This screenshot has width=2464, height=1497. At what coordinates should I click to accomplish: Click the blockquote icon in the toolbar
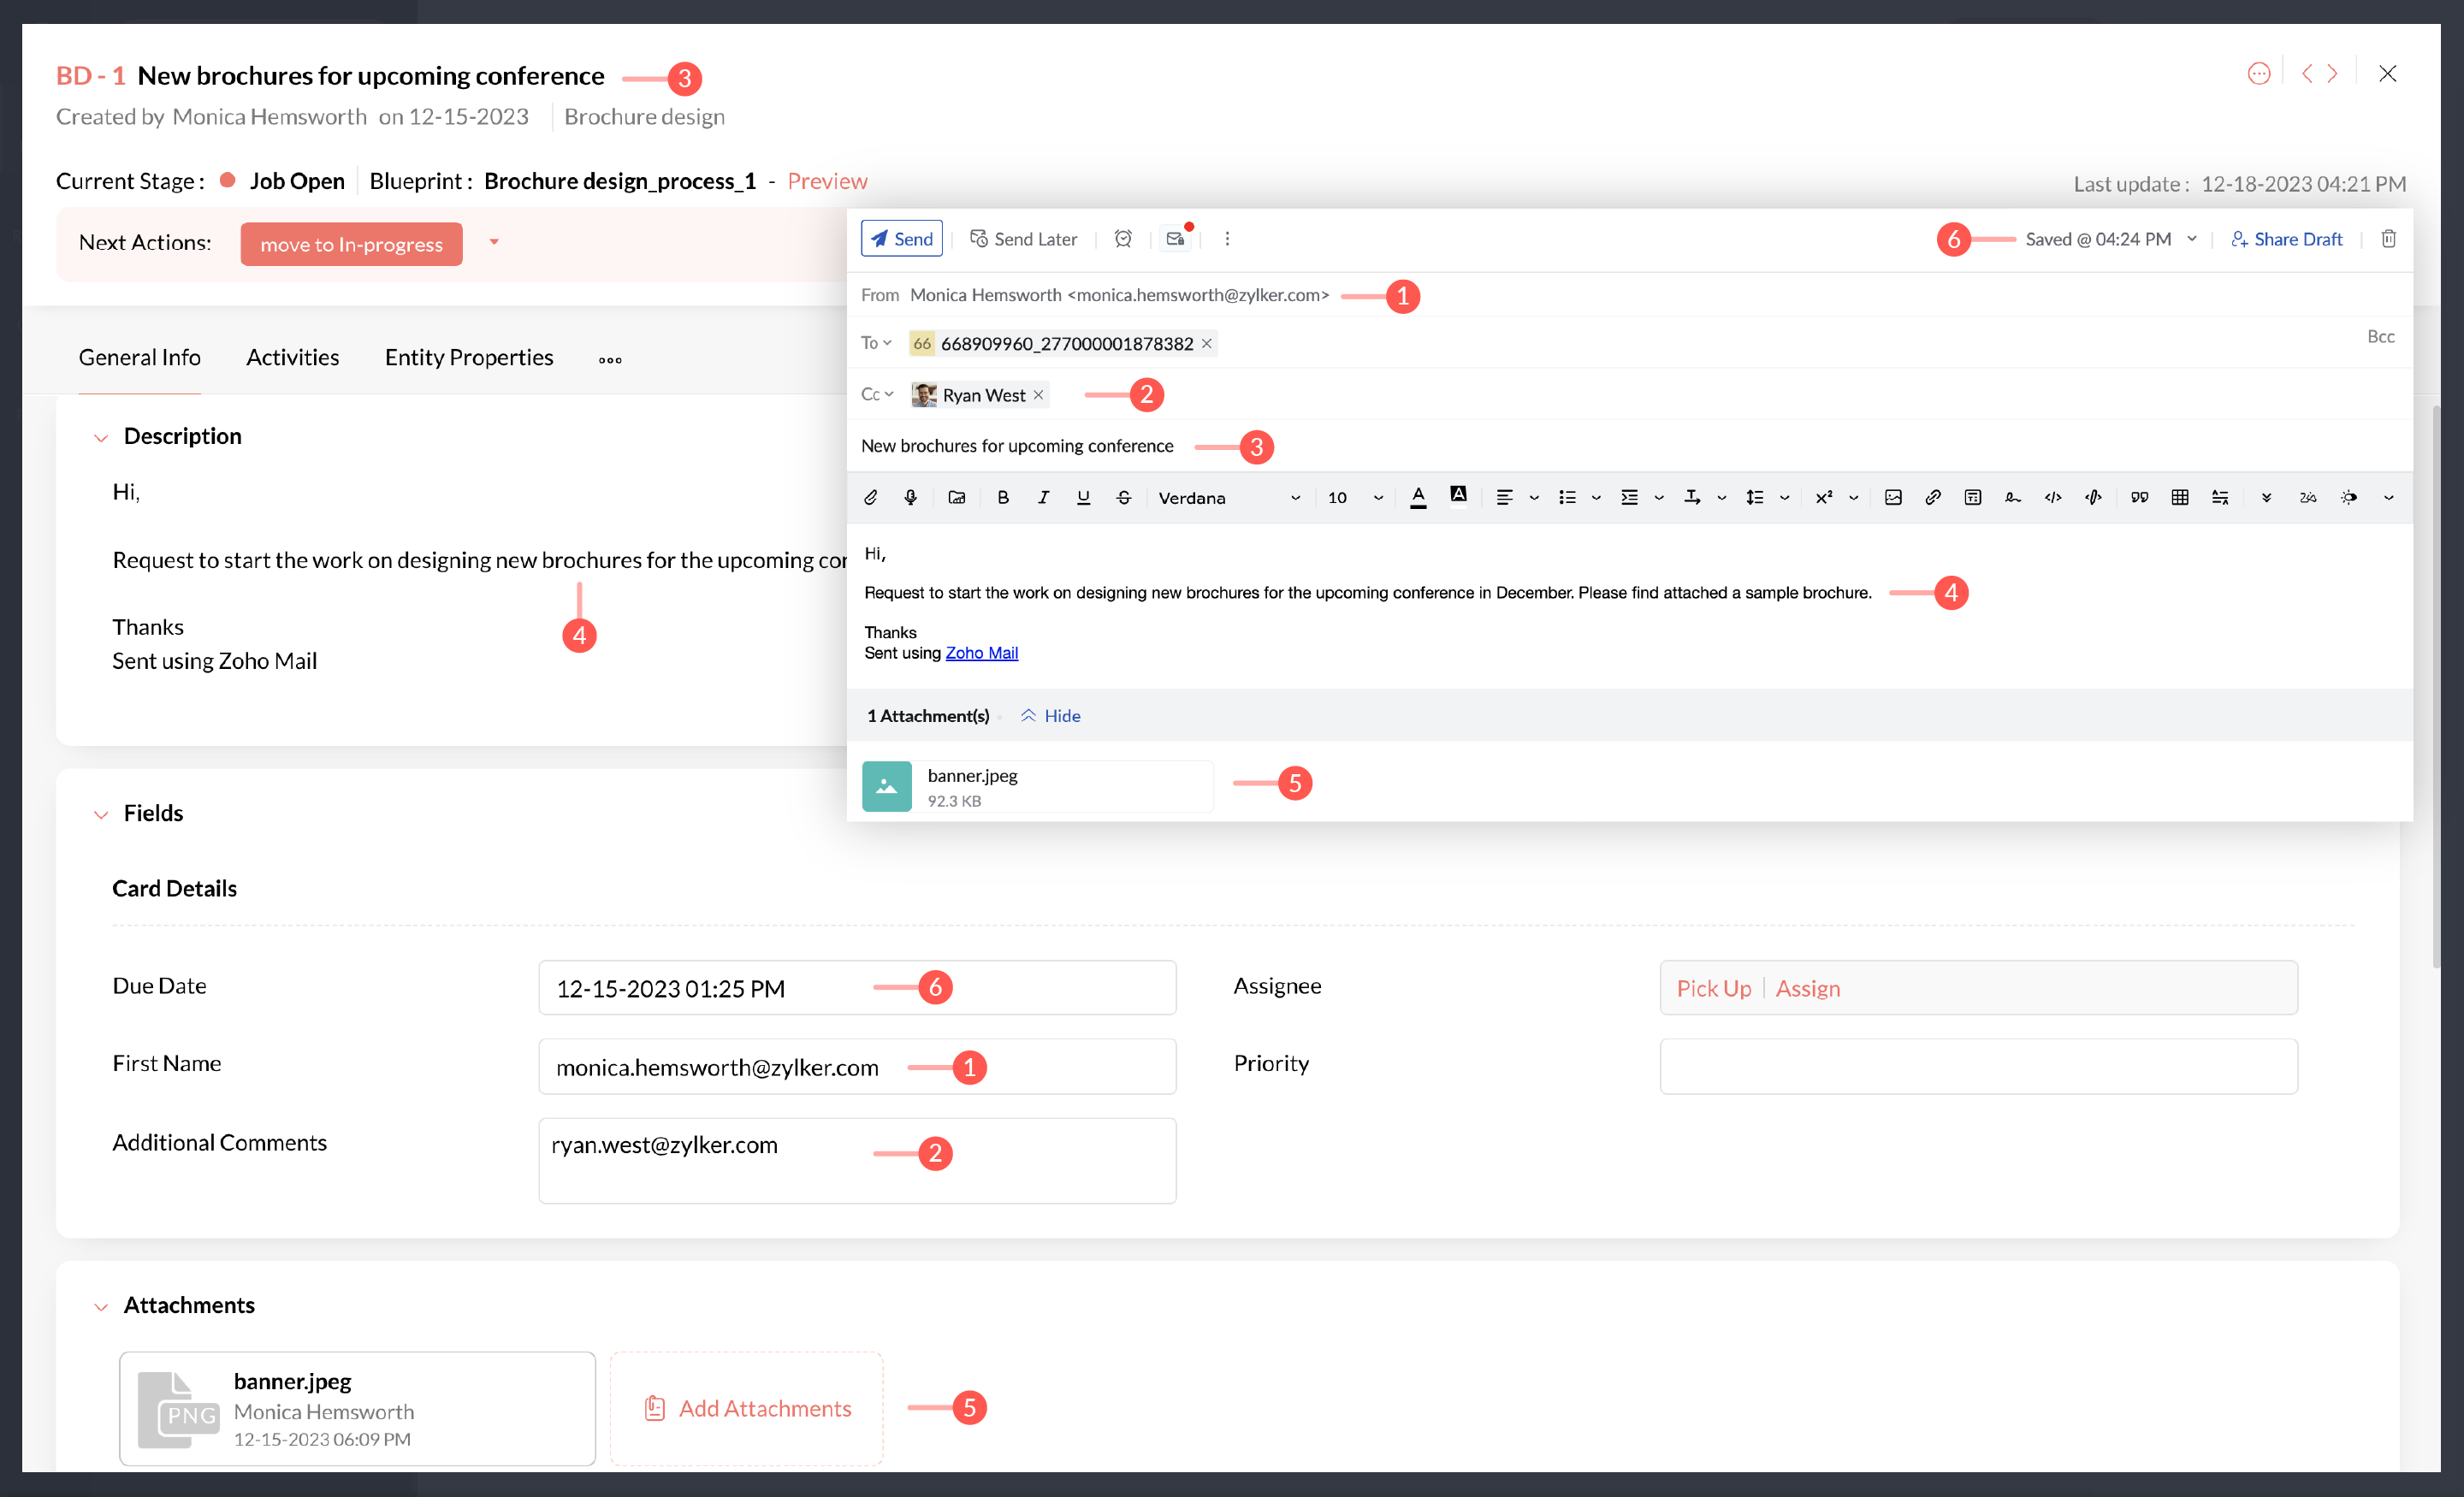[2139, 497]
